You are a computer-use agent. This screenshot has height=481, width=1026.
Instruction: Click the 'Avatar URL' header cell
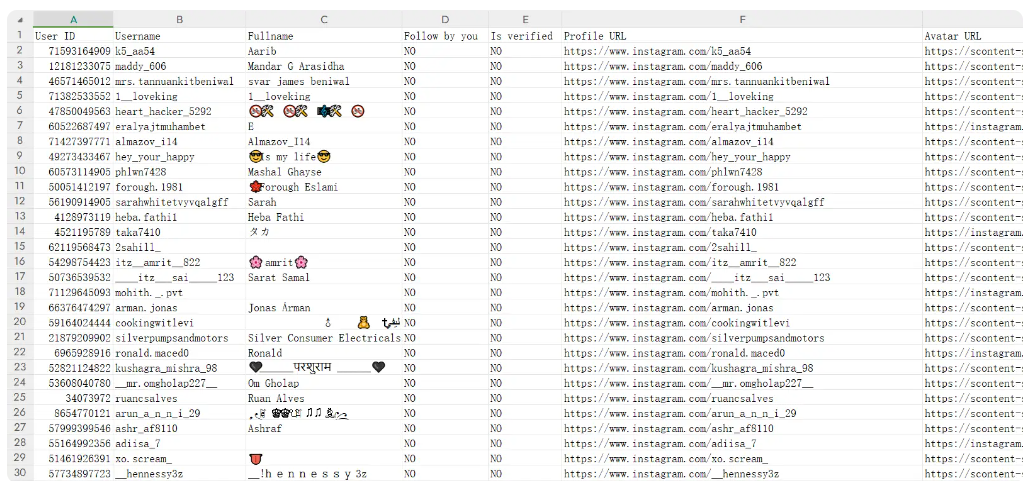tap(974, 36)
